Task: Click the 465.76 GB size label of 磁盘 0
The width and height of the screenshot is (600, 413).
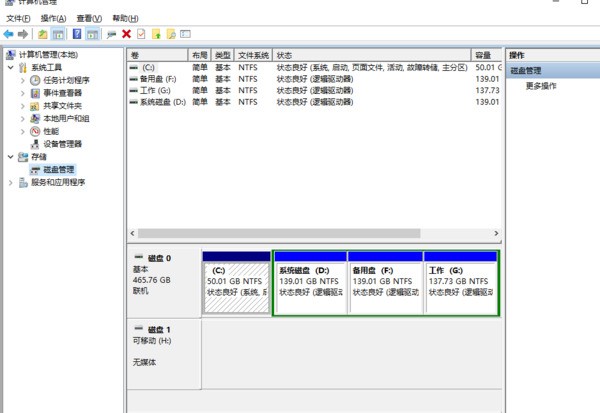Action: coord(152,280)
